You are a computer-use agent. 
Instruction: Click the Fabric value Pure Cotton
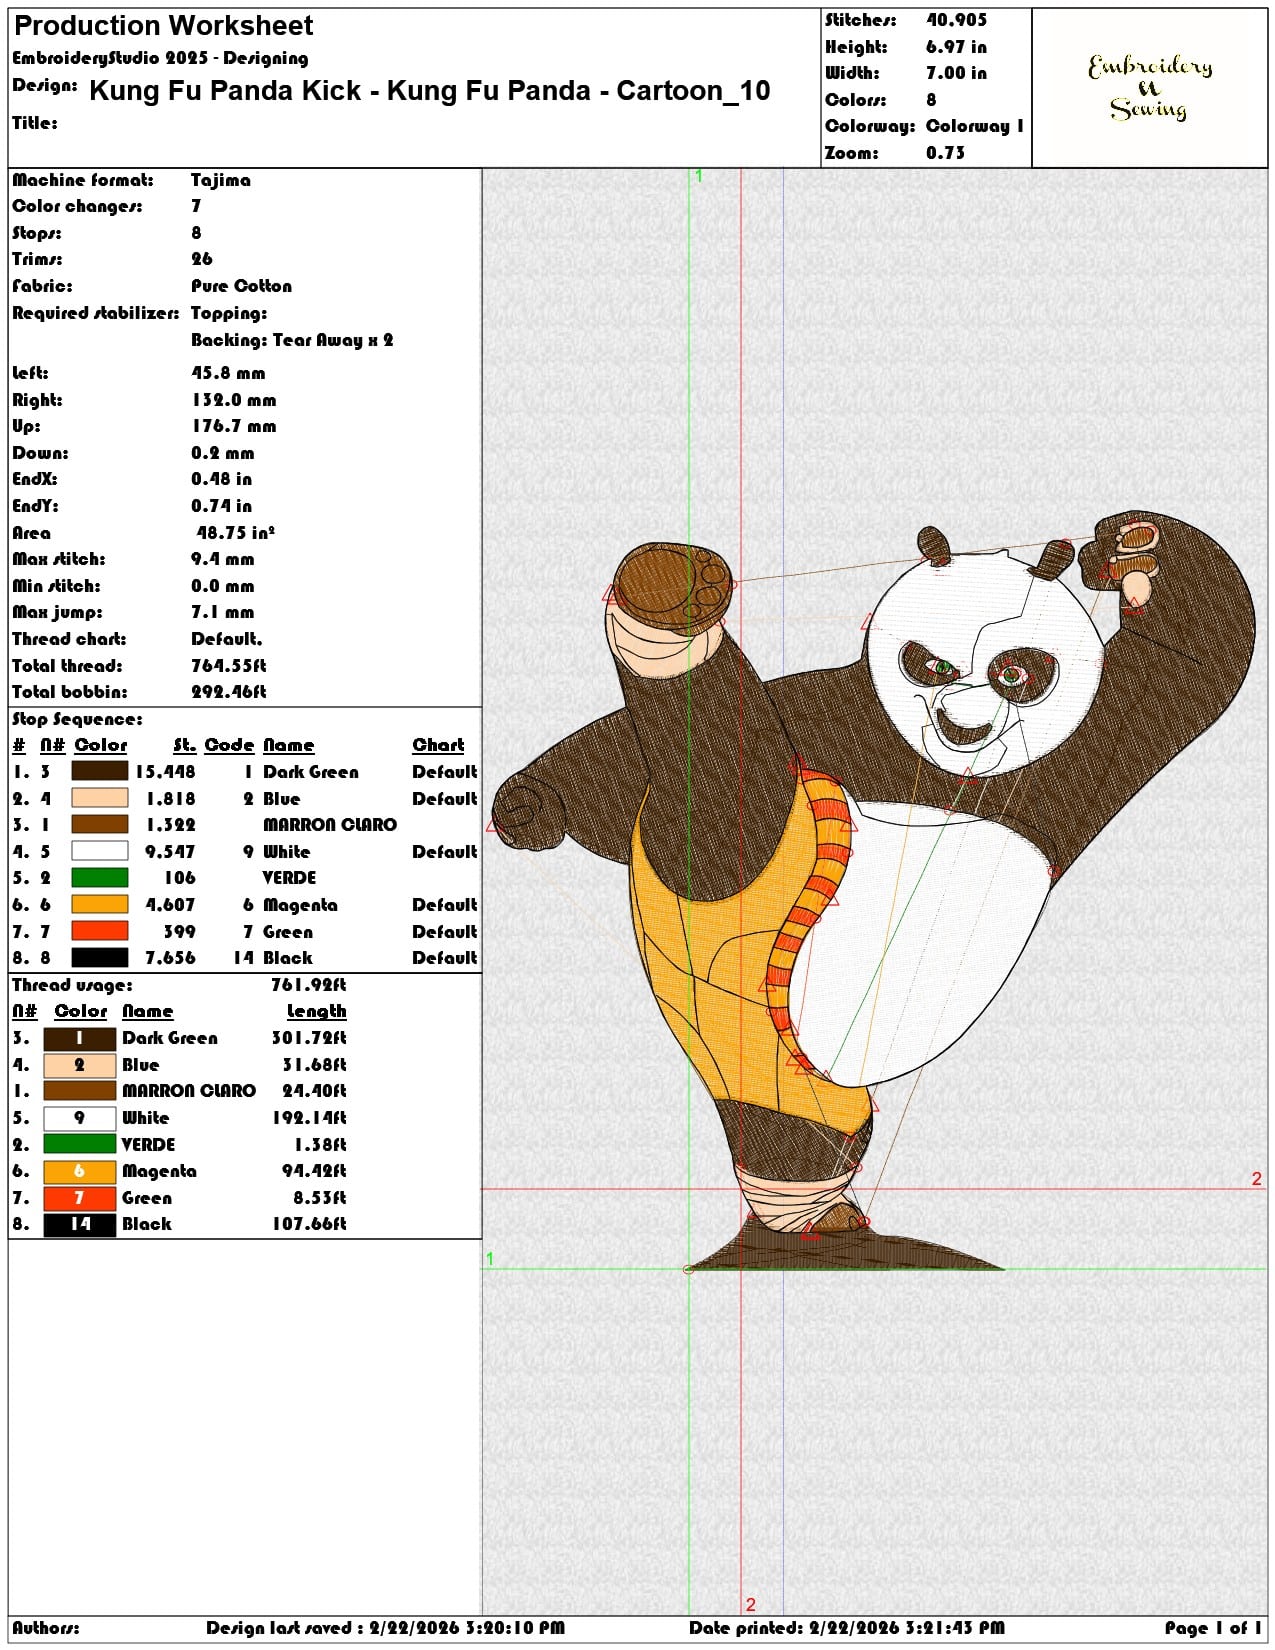[241, 286]
